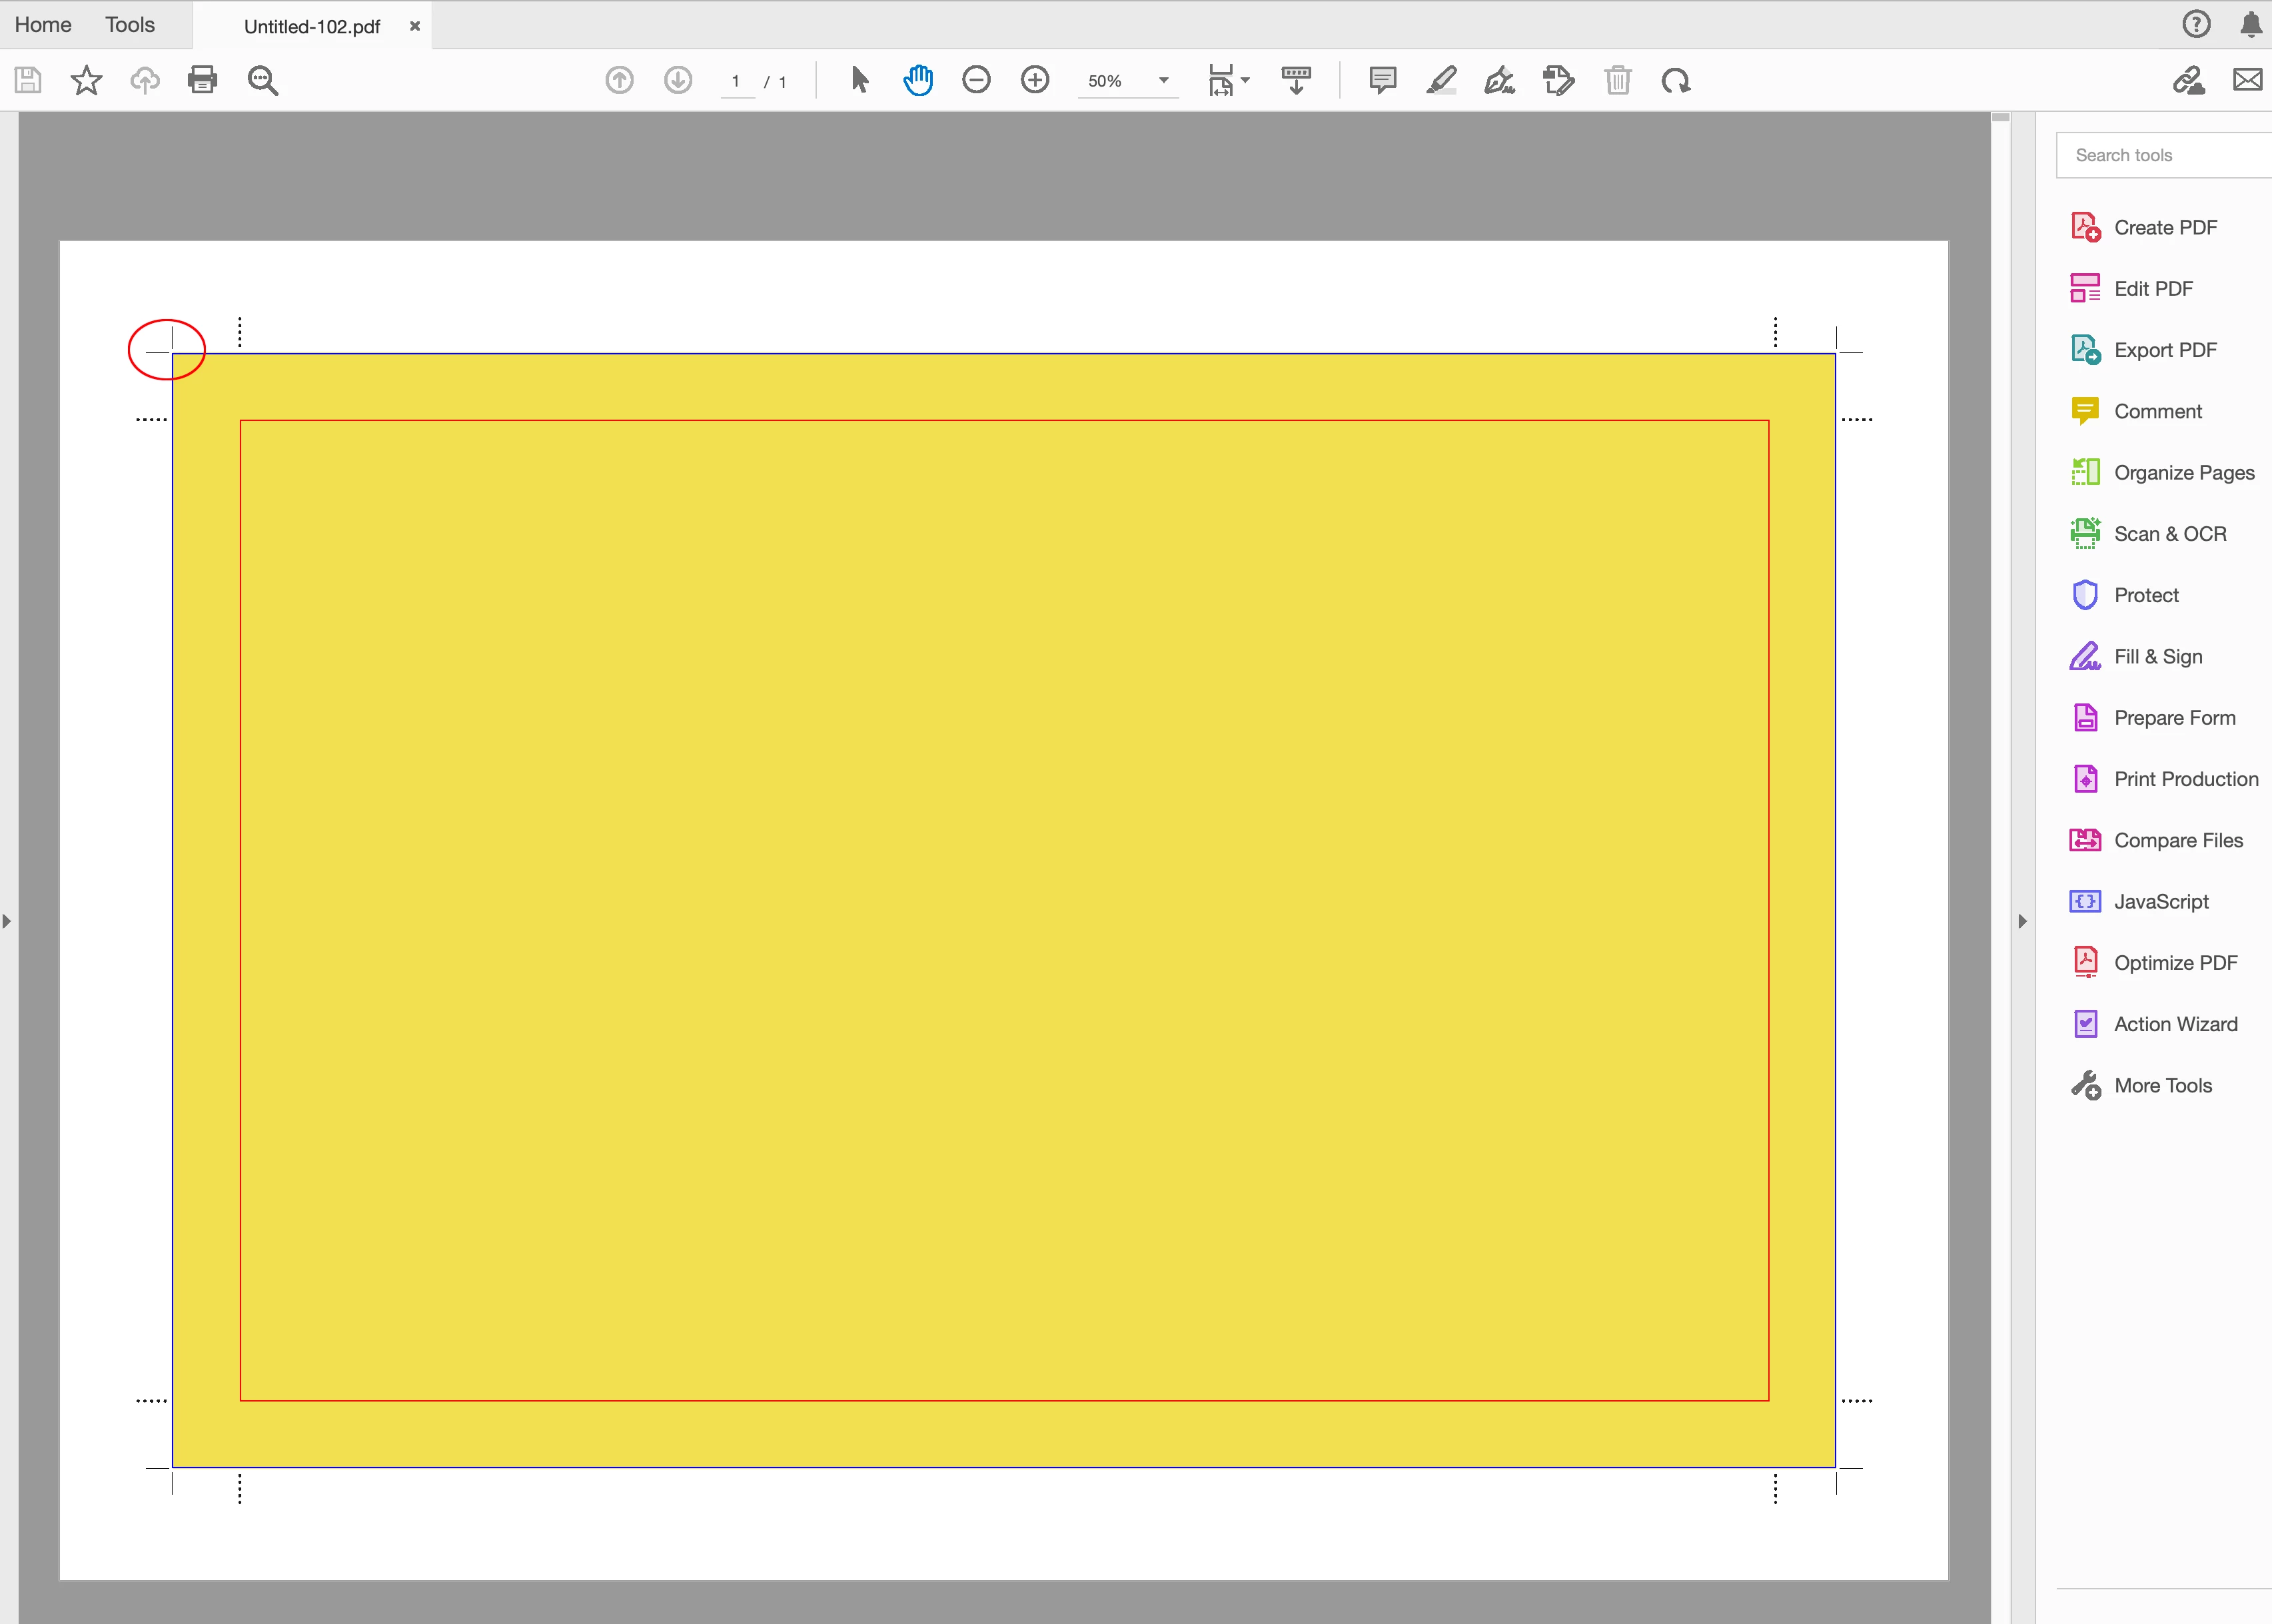Open the Print Production tool
This screenshot has height=1624, width=2272.
[x=2185, y=779]
